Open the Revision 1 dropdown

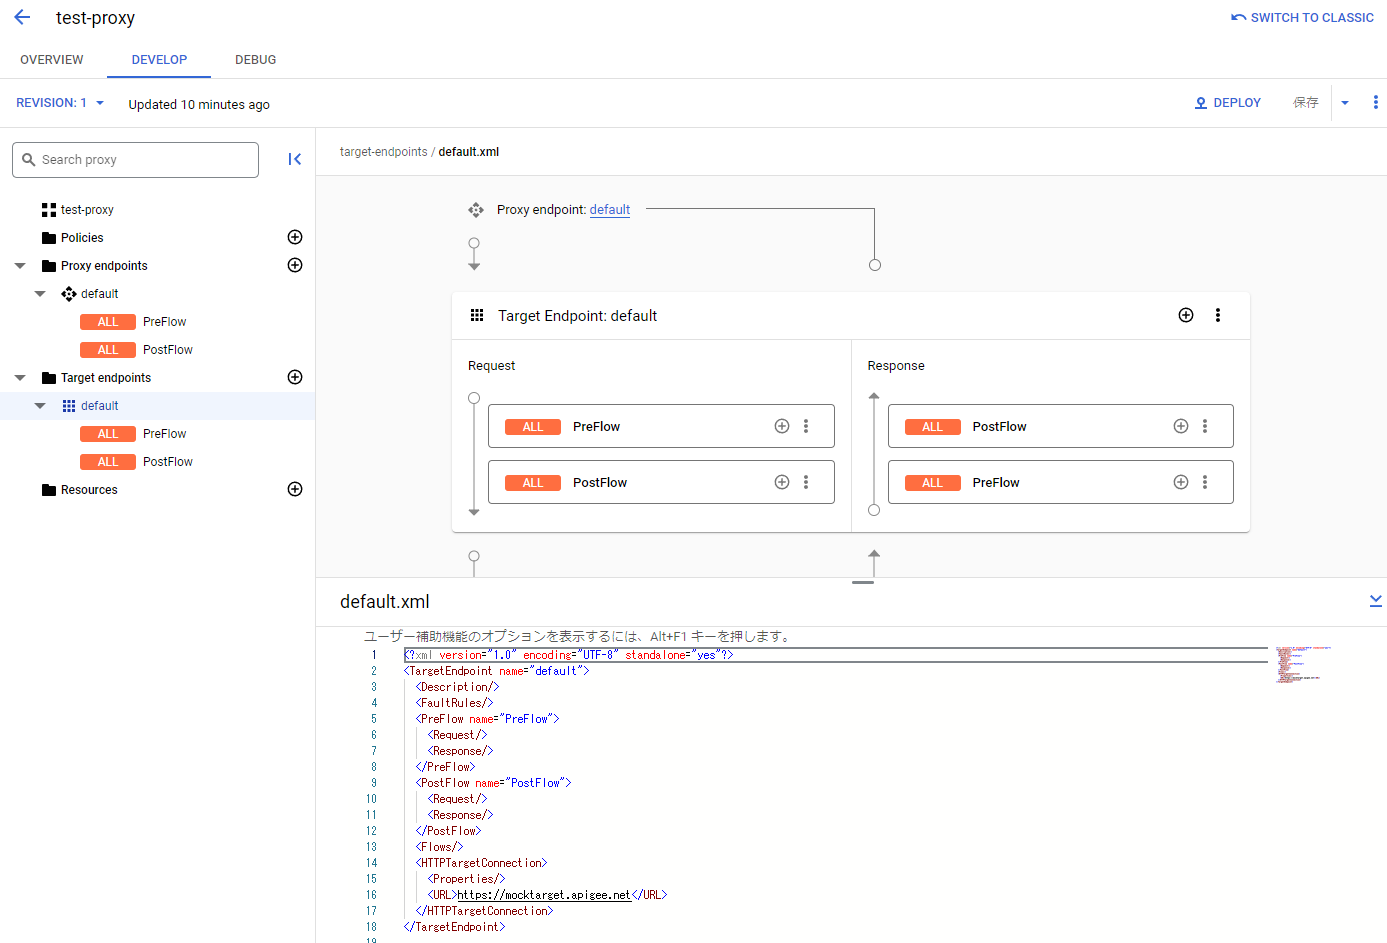click(x=60, y=103)
